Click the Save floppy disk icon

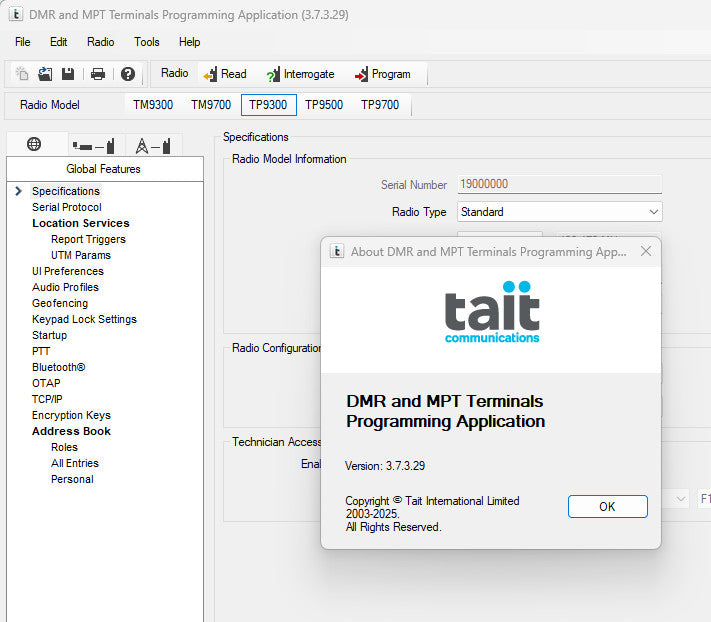[68, 73]
